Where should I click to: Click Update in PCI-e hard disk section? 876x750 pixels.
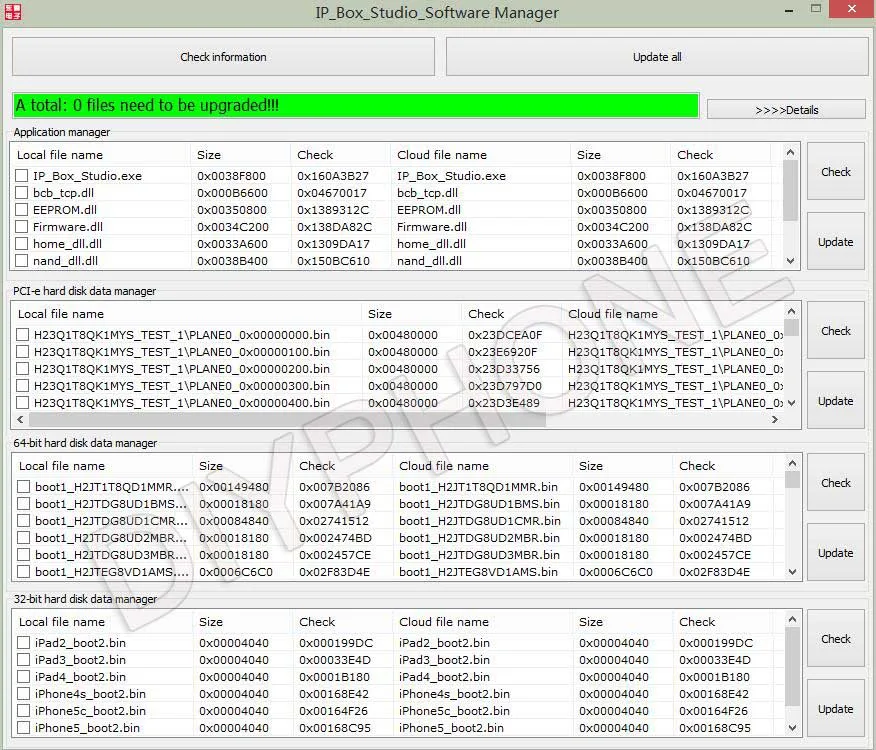[x=836, y=401]
